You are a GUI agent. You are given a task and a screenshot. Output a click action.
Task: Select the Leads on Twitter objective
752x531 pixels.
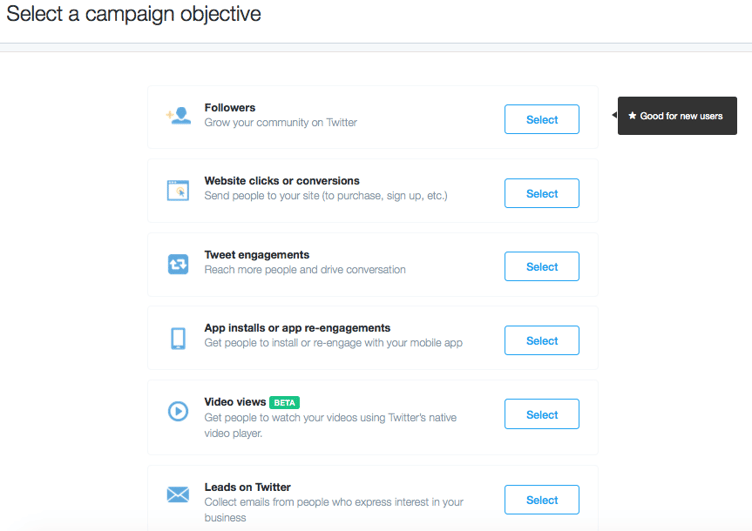(541, 500)
